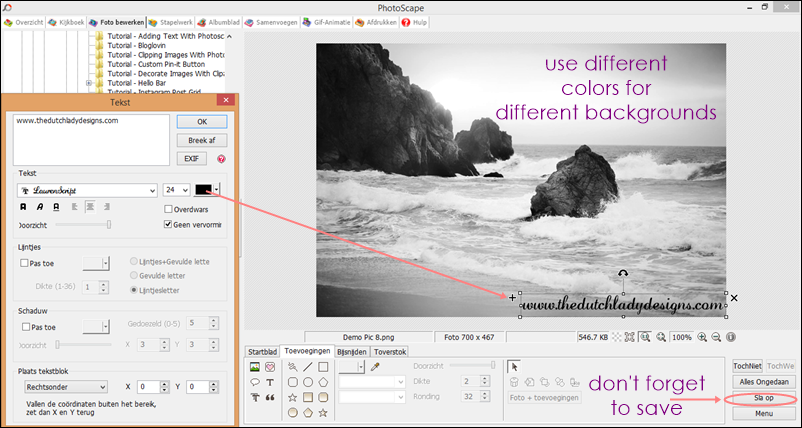802x428 pixels.
Task: Increase the Ronding value stepper
Action: (x=485, y=394)
